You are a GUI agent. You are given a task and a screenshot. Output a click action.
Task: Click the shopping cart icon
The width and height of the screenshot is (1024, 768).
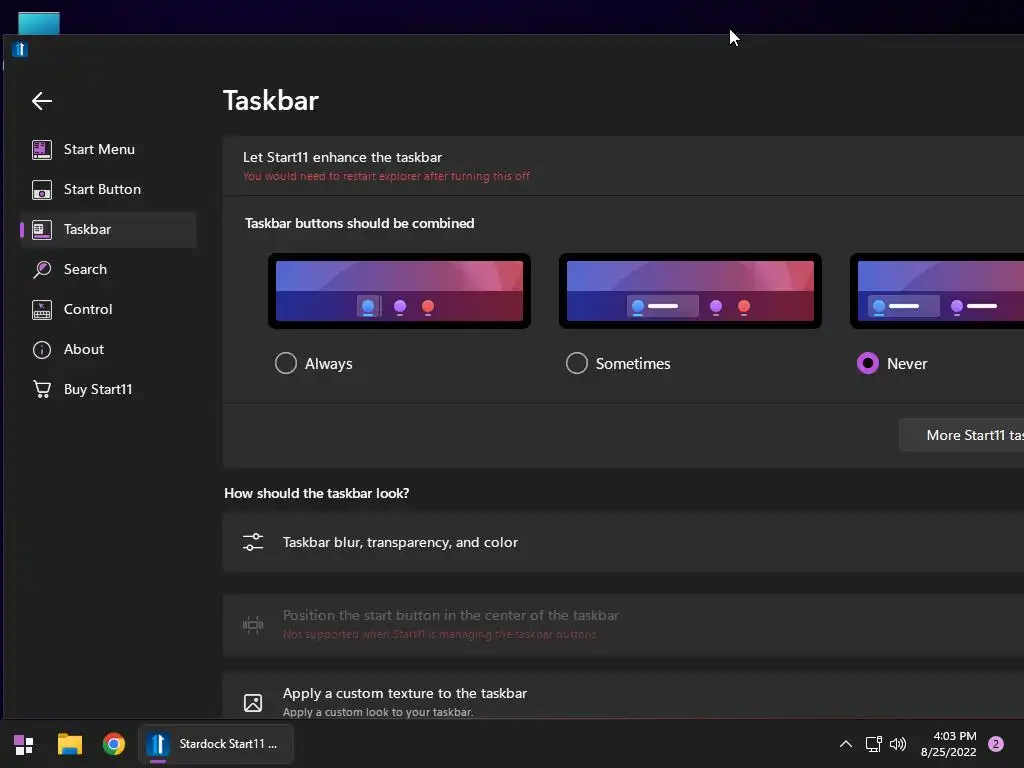tap(42, 389)
